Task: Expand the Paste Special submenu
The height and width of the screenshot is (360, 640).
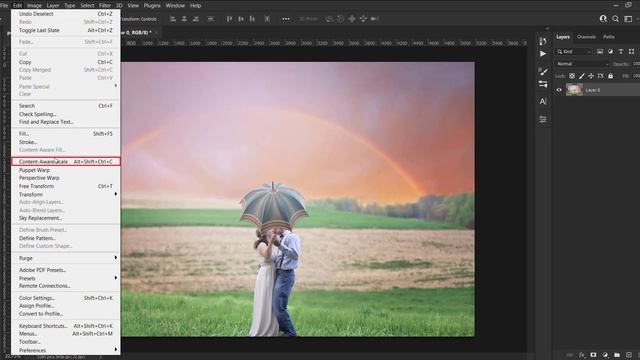Action: tap(65, 87)
